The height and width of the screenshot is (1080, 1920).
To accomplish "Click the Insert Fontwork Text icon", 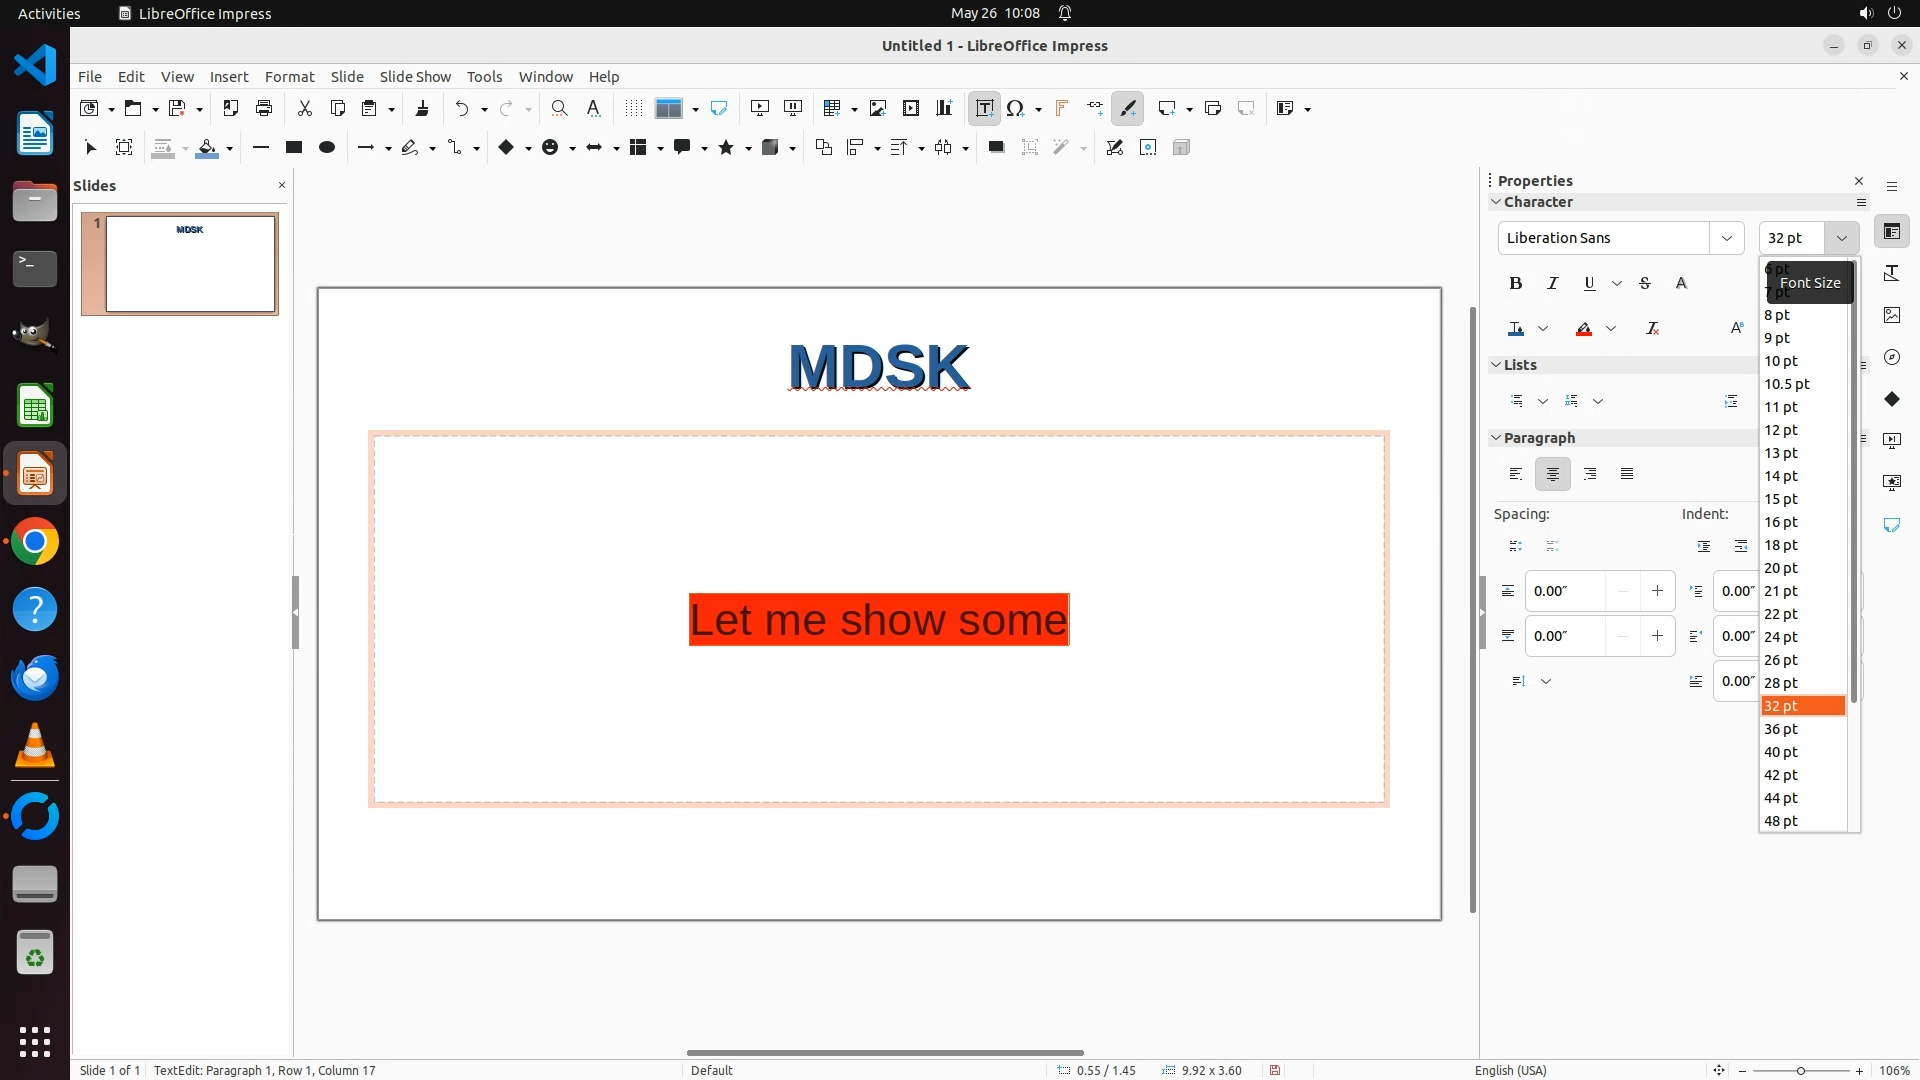I will tap(1061, 109).
